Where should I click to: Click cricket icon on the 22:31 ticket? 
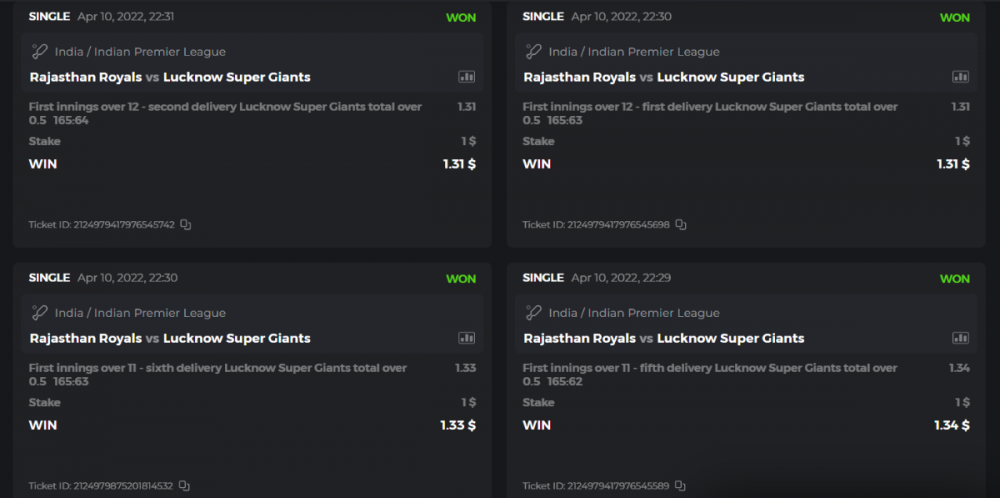pyautogui.click(x=39, y=52)
